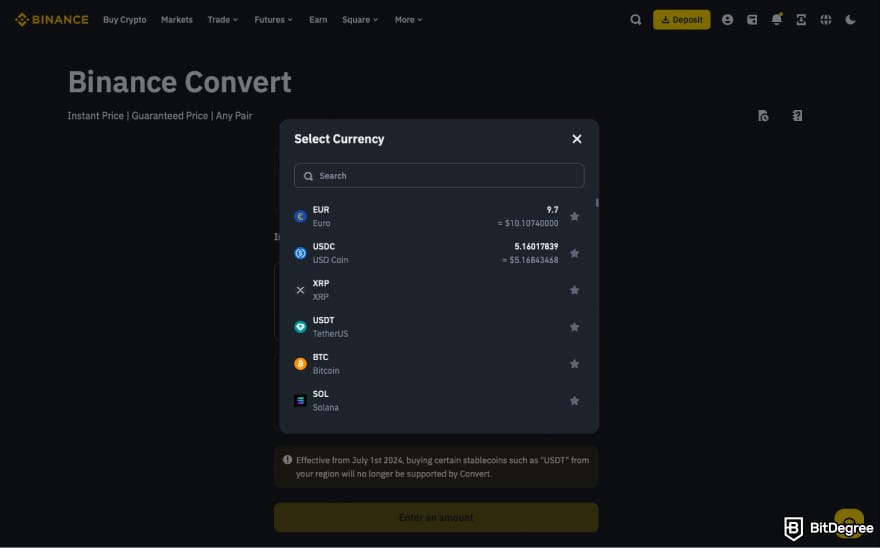This screenshot has height=548, width=880.
Task: Click the globe language icon
Action: (826, 19)
